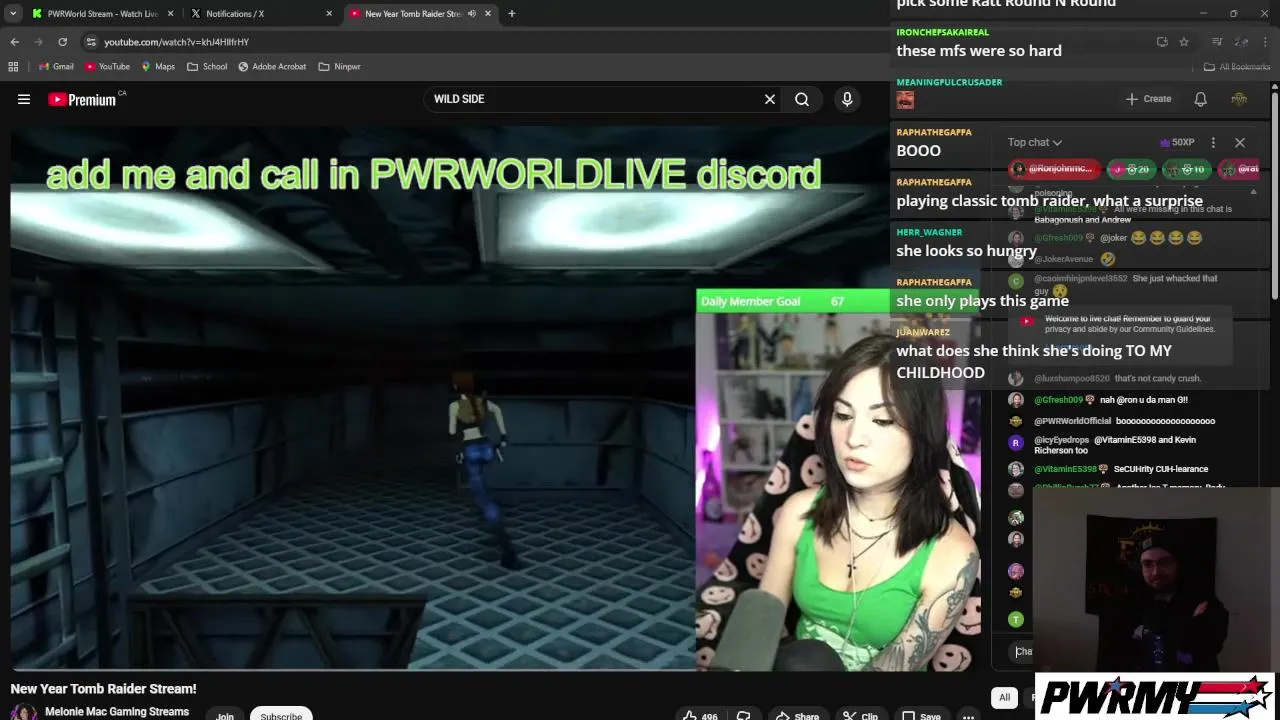Clear the search query with X
The width and height of the screenshot is (1280, 720).
[x=770, y=99]
